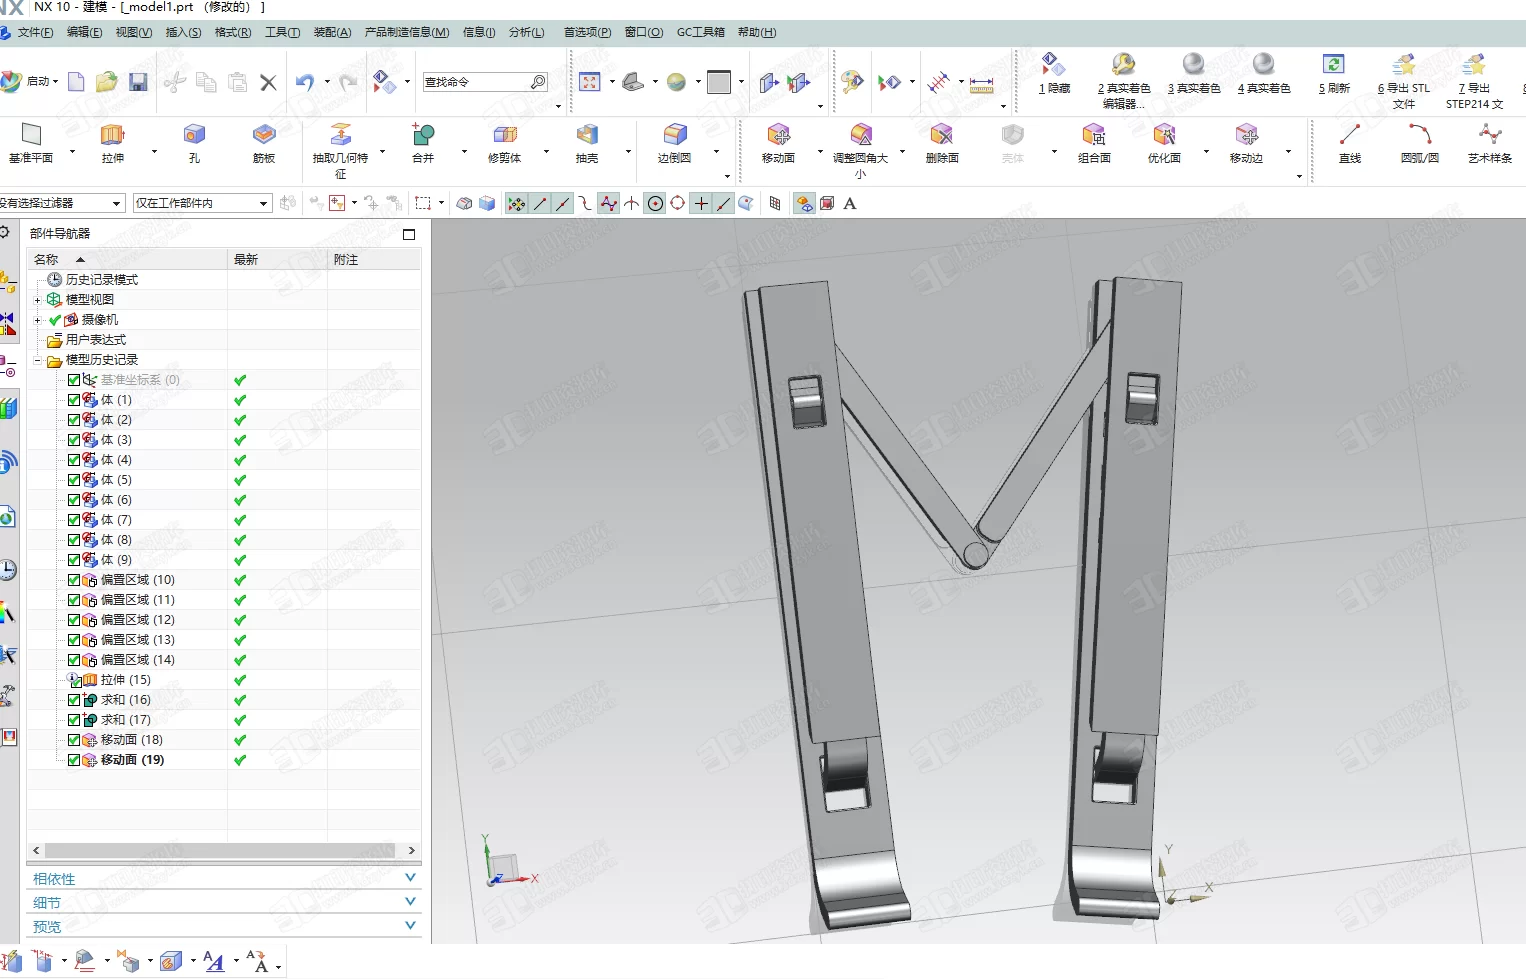
Task: Toggle the 偏置区域 (14) checkbox
Action: (x=74, y=660)
